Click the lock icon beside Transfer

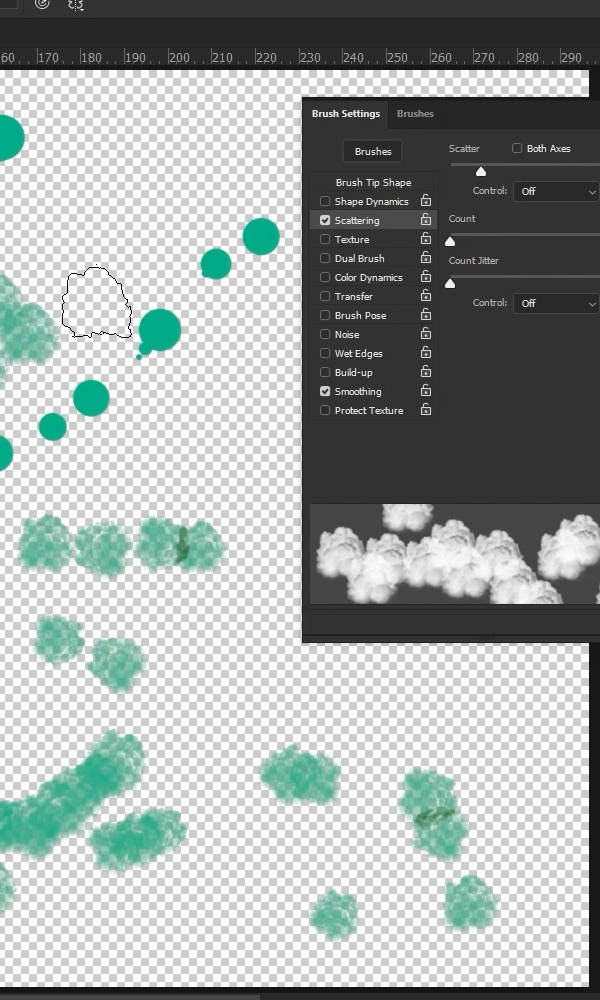pos(426,297)
